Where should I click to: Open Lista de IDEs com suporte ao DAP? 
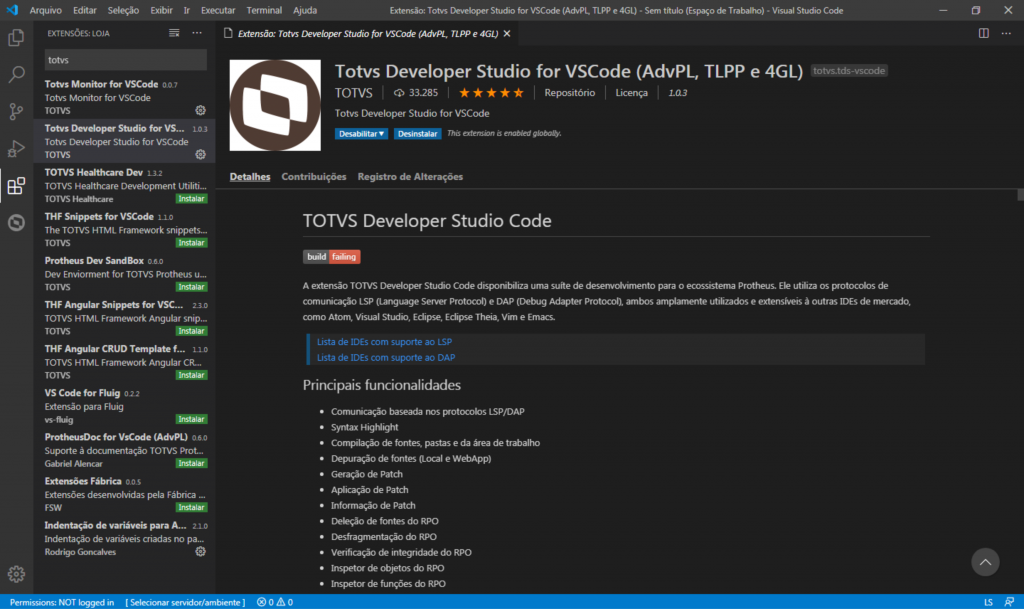click(x=386, y=357)
